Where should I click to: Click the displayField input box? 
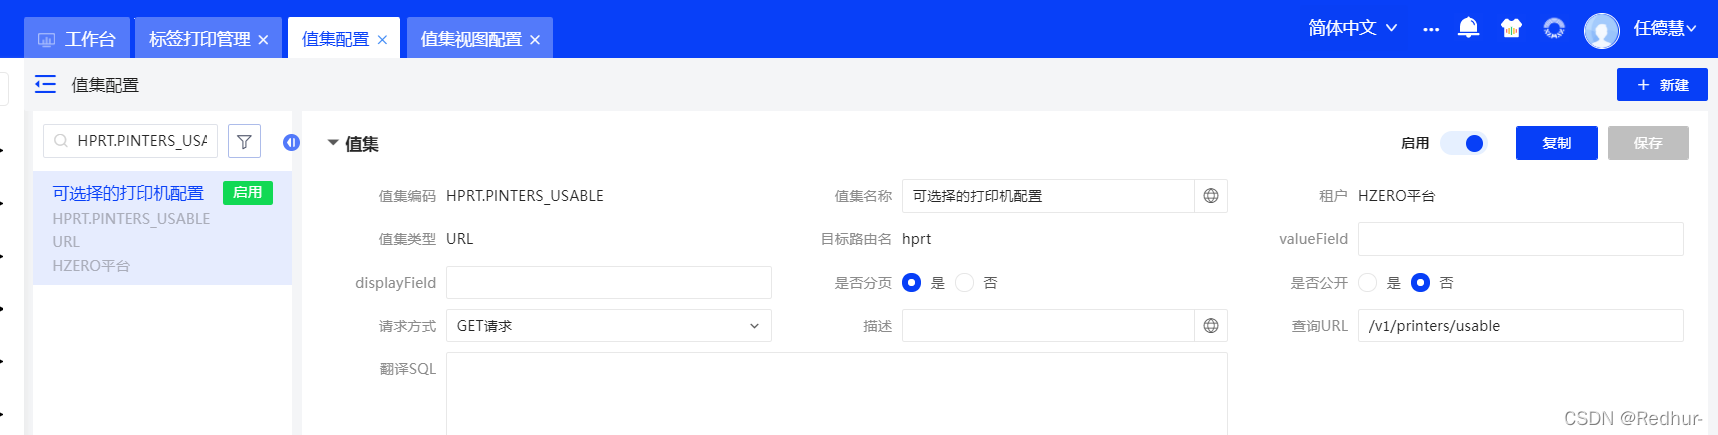pos(608,283)
